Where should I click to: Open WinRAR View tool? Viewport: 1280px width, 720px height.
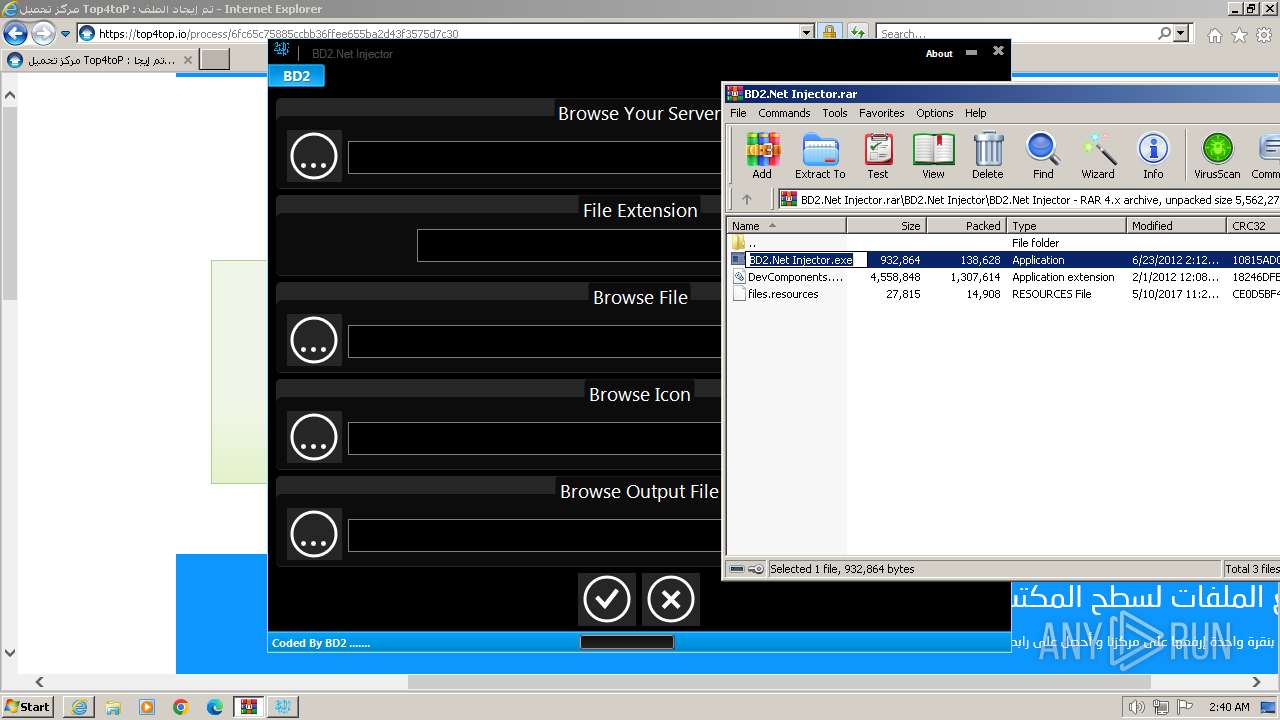click(x=933, y=156)
